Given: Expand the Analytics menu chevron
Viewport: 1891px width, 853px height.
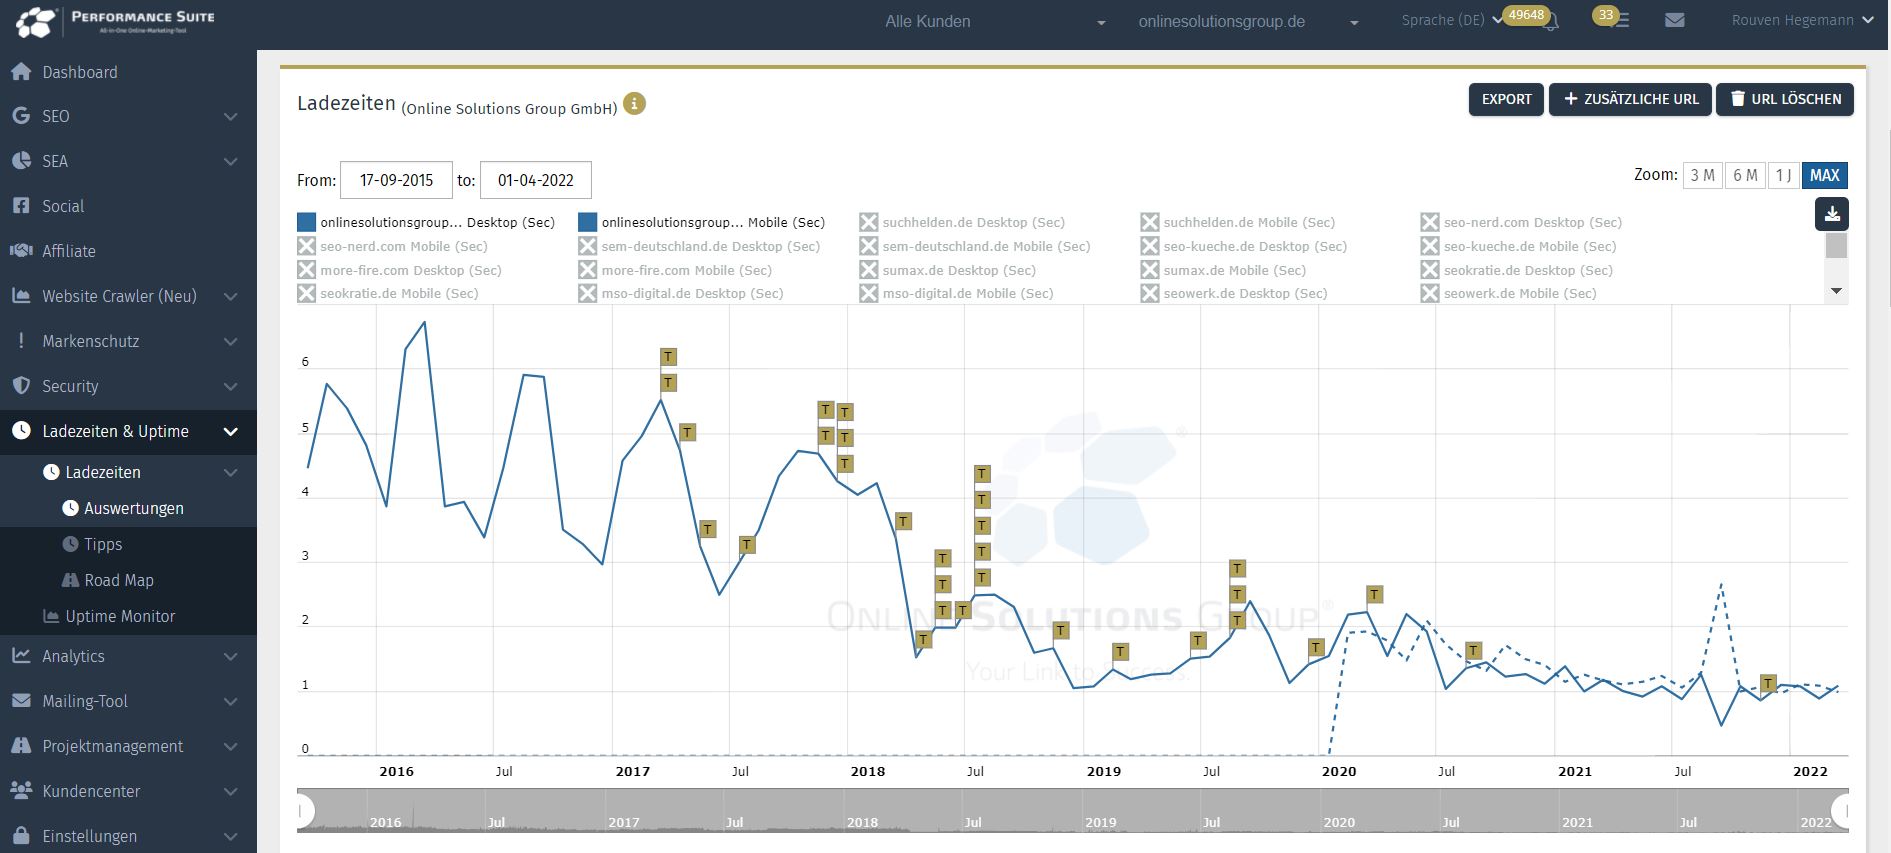Looking at the screenshot, I should pyautogui.click(x=231, y=656).
